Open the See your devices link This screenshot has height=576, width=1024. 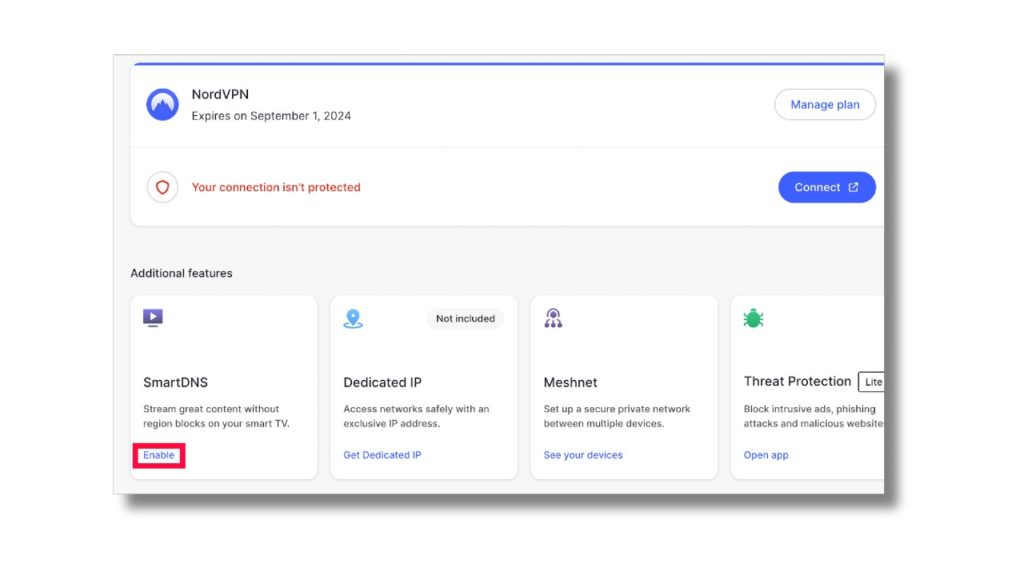point(583,455)
